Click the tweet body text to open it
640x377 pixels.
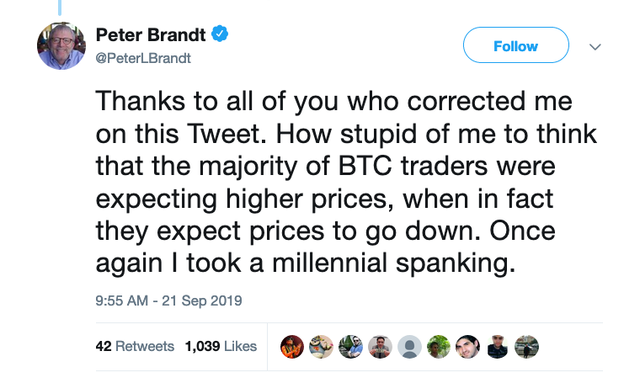tap(346, 182)
